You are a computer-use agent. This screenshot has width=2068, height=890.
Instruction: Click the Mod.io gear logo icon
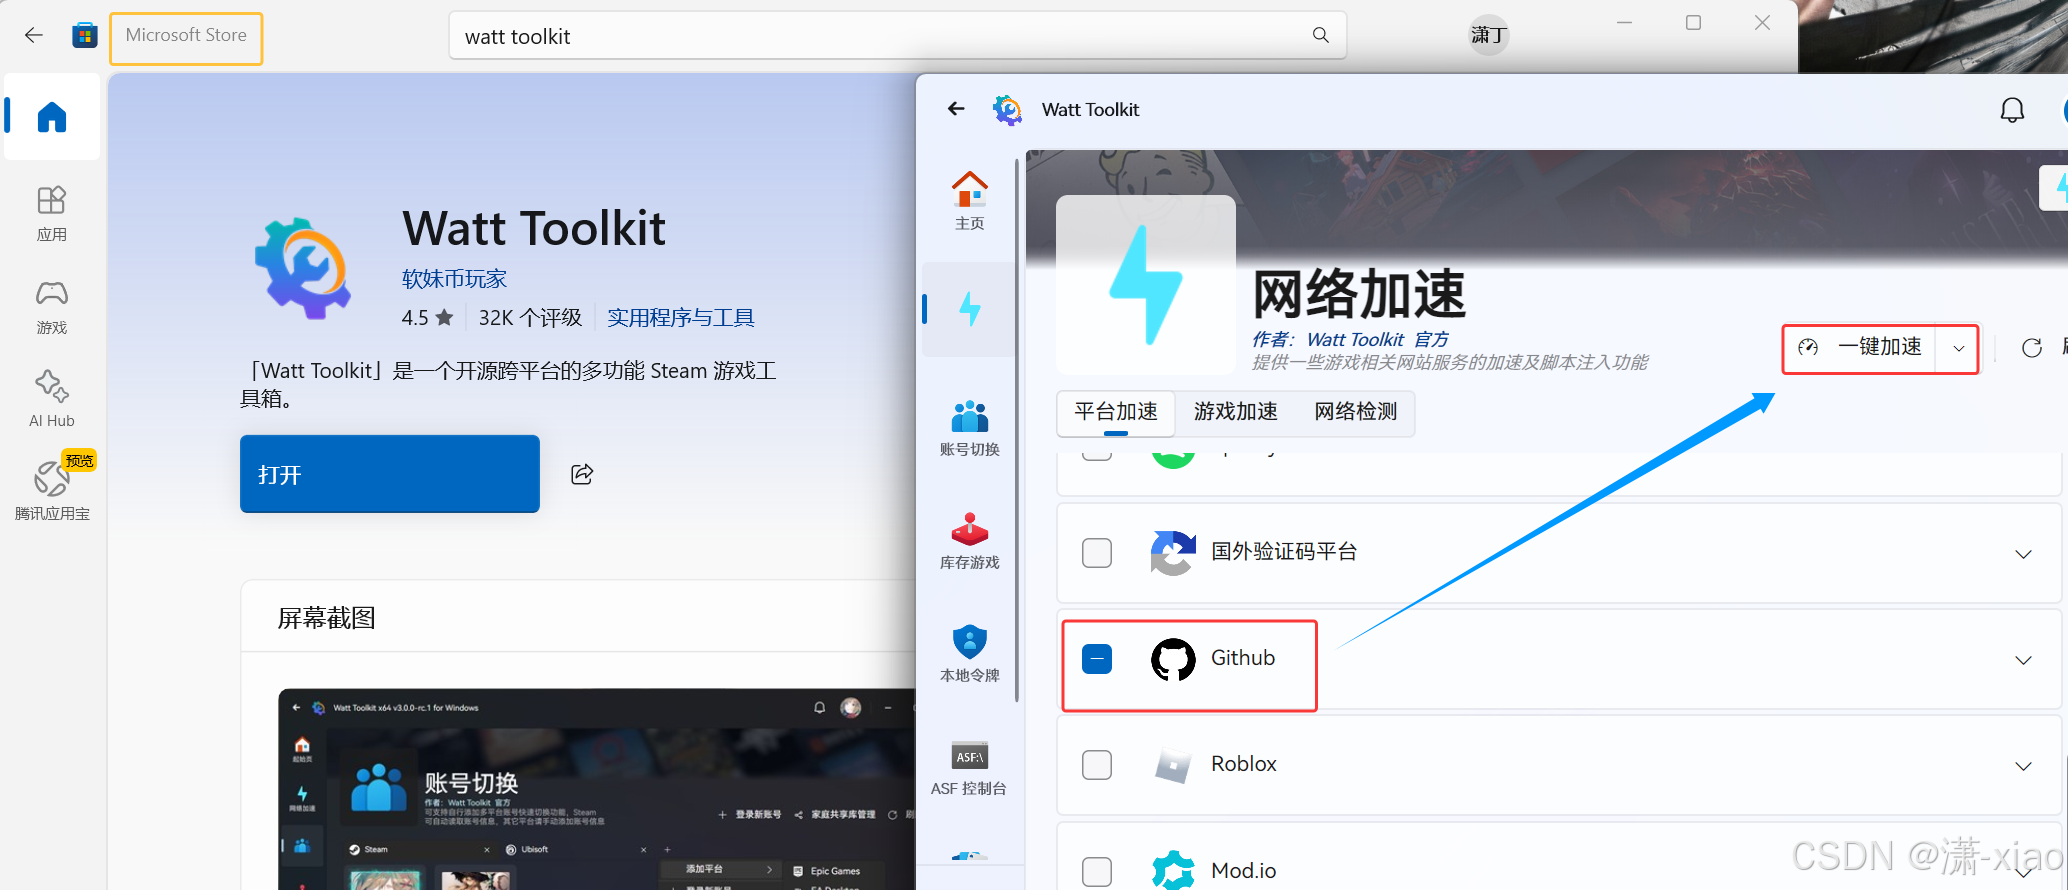(1173, 870)
